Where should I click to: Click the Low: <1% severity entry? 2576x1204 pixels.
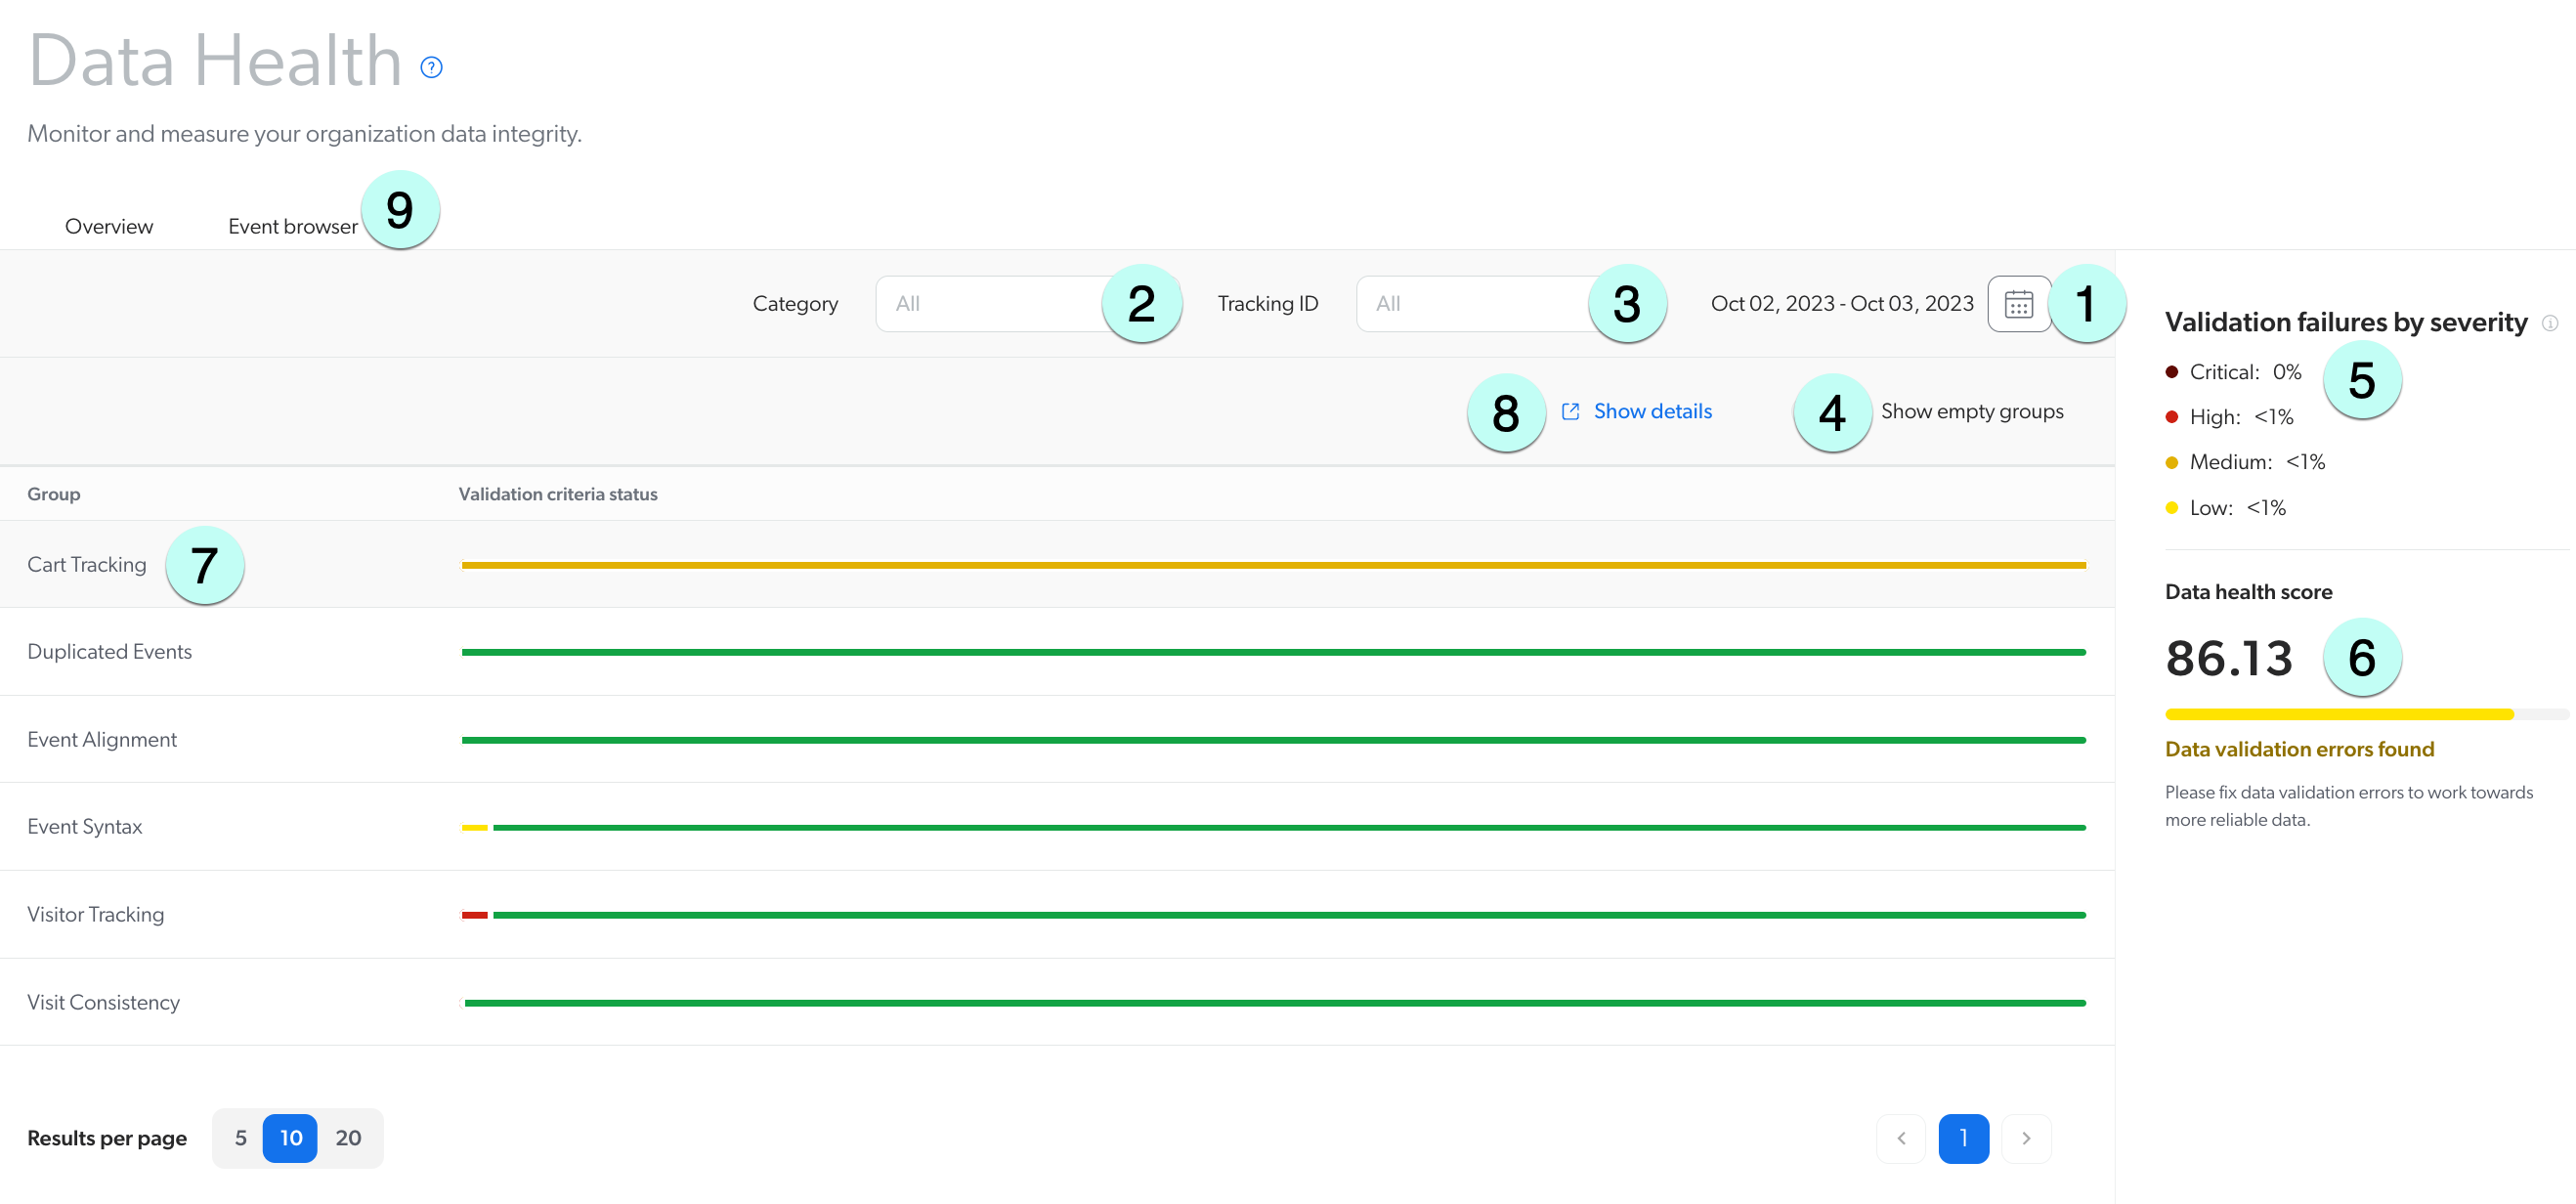(2226, 508)
